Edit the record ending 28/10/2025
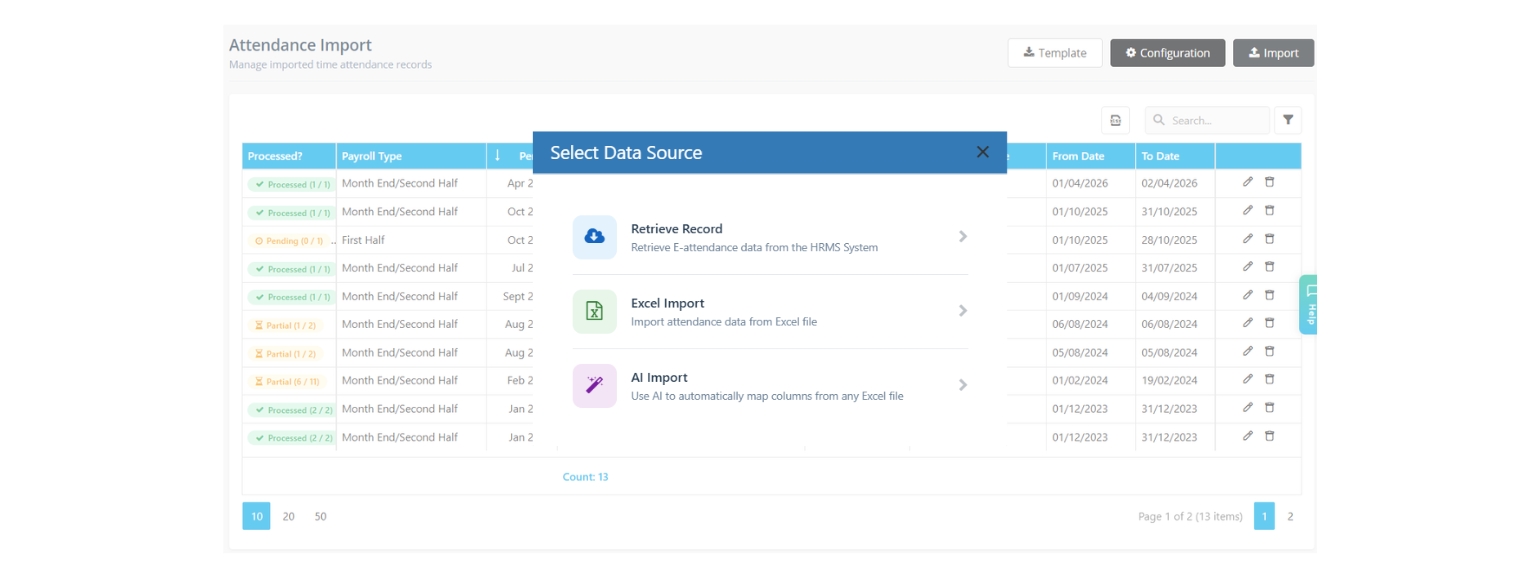Viewport: 1540px width, 578px height. click(1247, 238)
